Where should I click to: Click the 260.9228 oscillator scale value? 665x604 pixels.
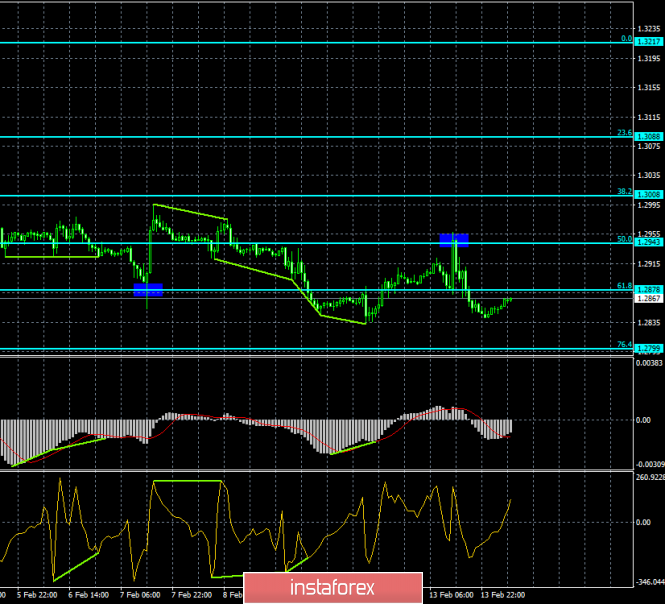648,476
